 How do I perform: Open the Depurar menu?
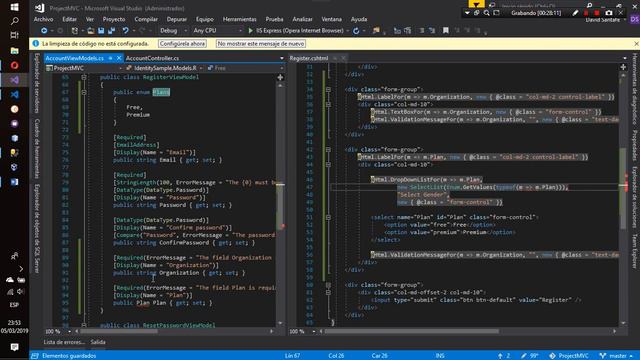coord(177,19)
